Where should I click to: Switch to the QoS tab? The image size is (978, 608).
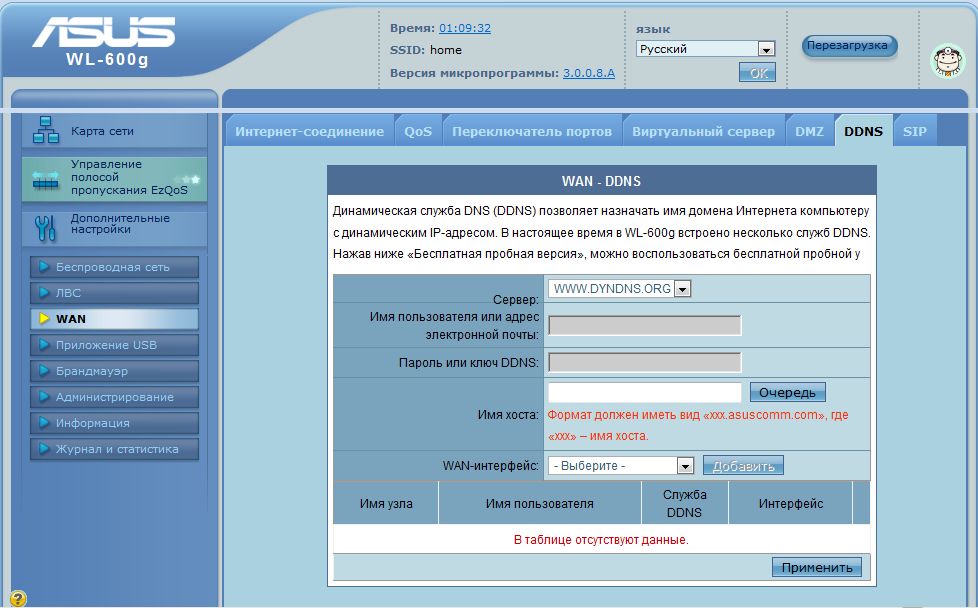(418, 131)
